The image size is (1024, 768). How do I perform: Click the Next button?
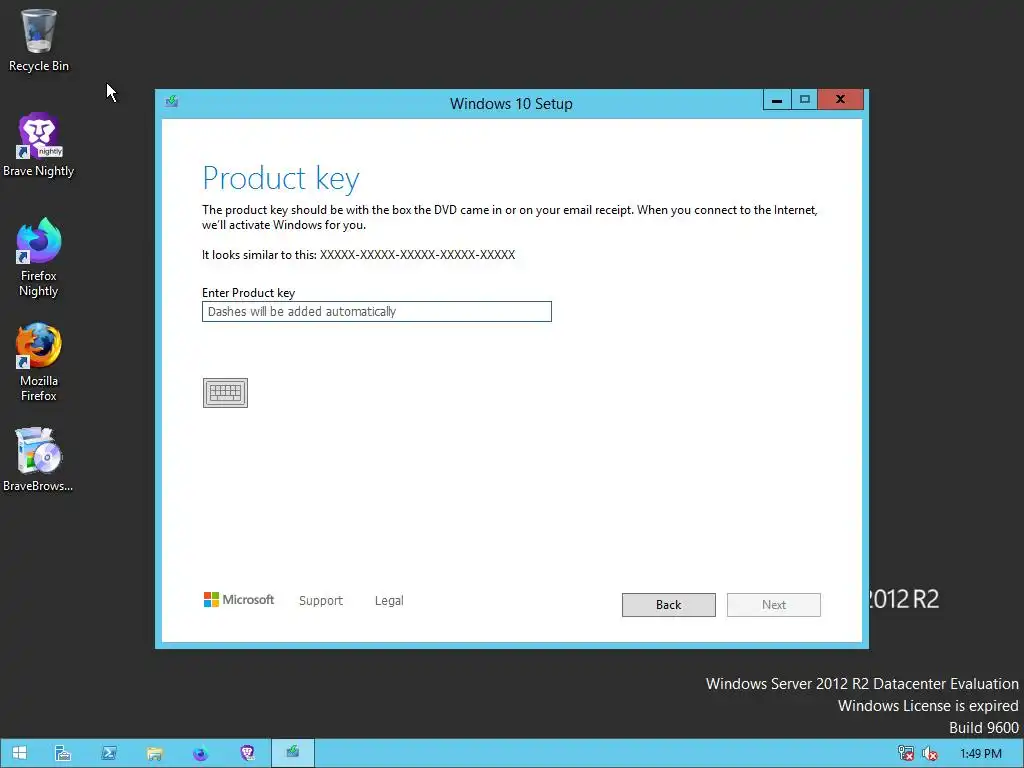coord(773,605)
